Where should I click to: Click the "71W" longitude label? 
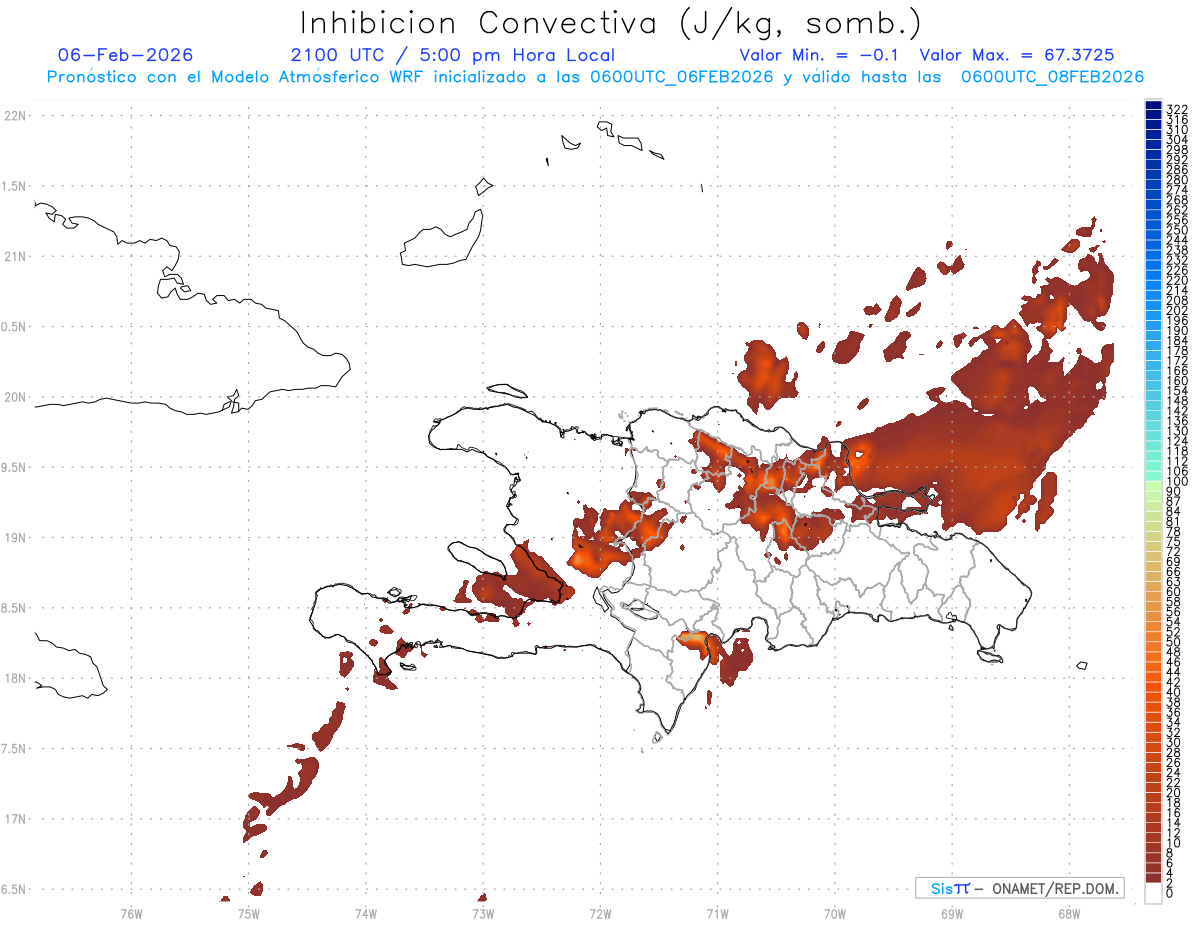pyautogui.click(x=717, y=913)
